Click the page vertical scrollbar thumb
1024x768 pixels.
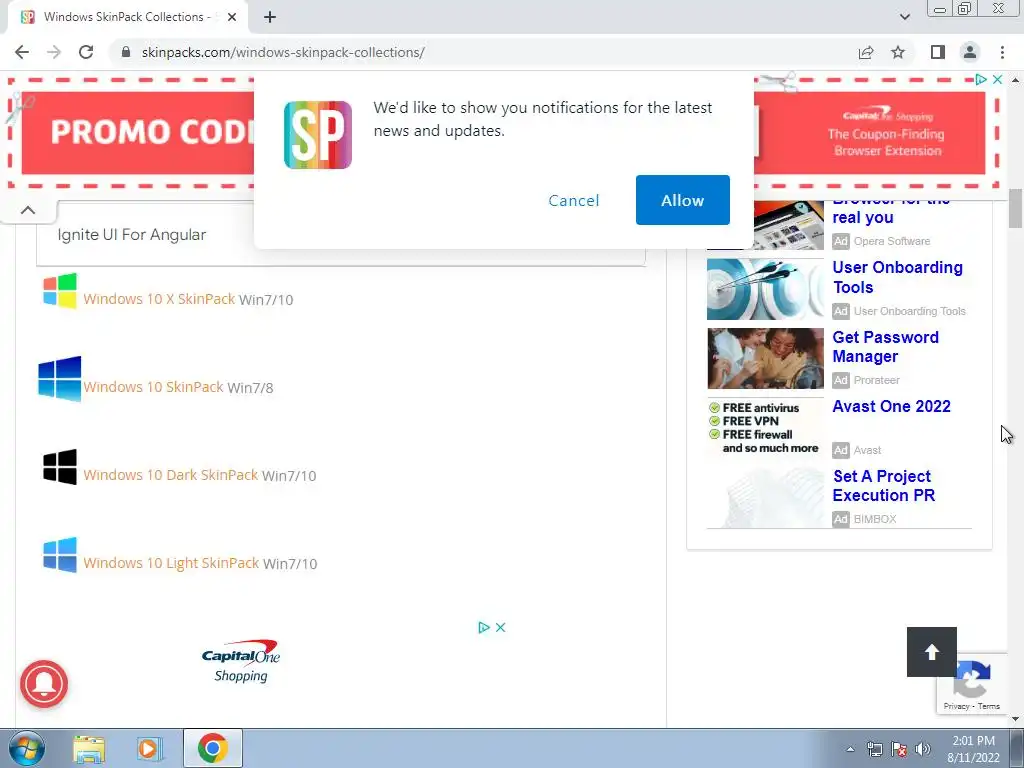coord(1015,208)
